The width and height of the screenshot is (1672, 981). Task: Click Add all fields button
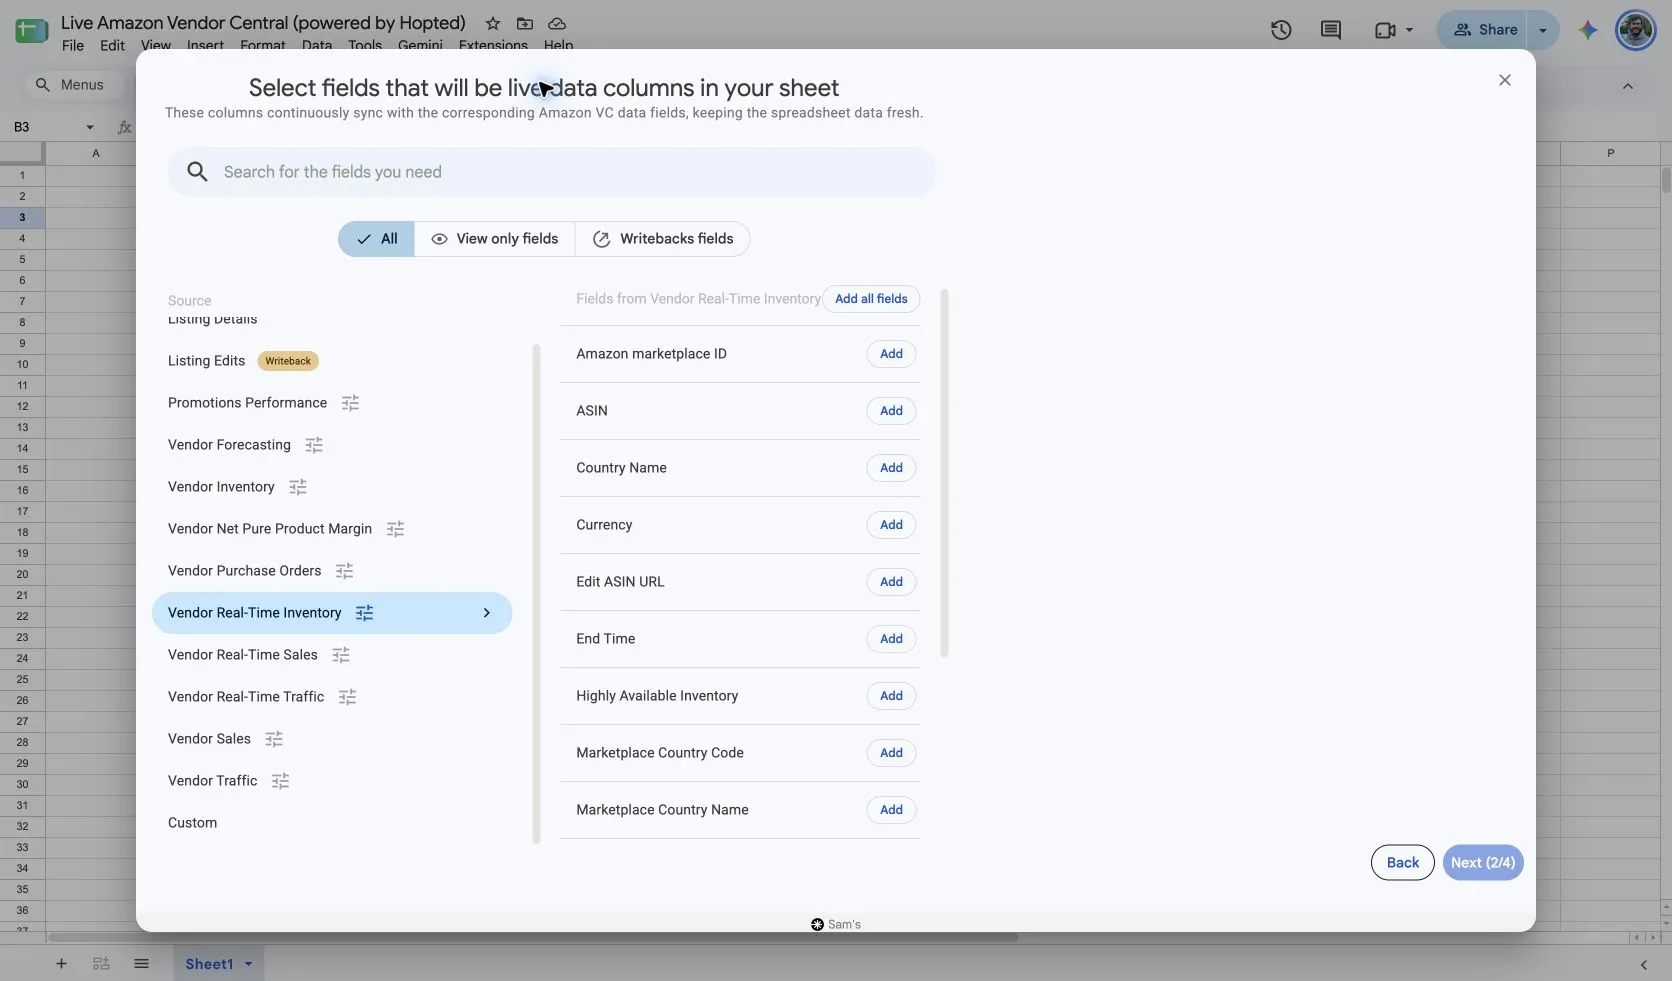pos(871,299)
